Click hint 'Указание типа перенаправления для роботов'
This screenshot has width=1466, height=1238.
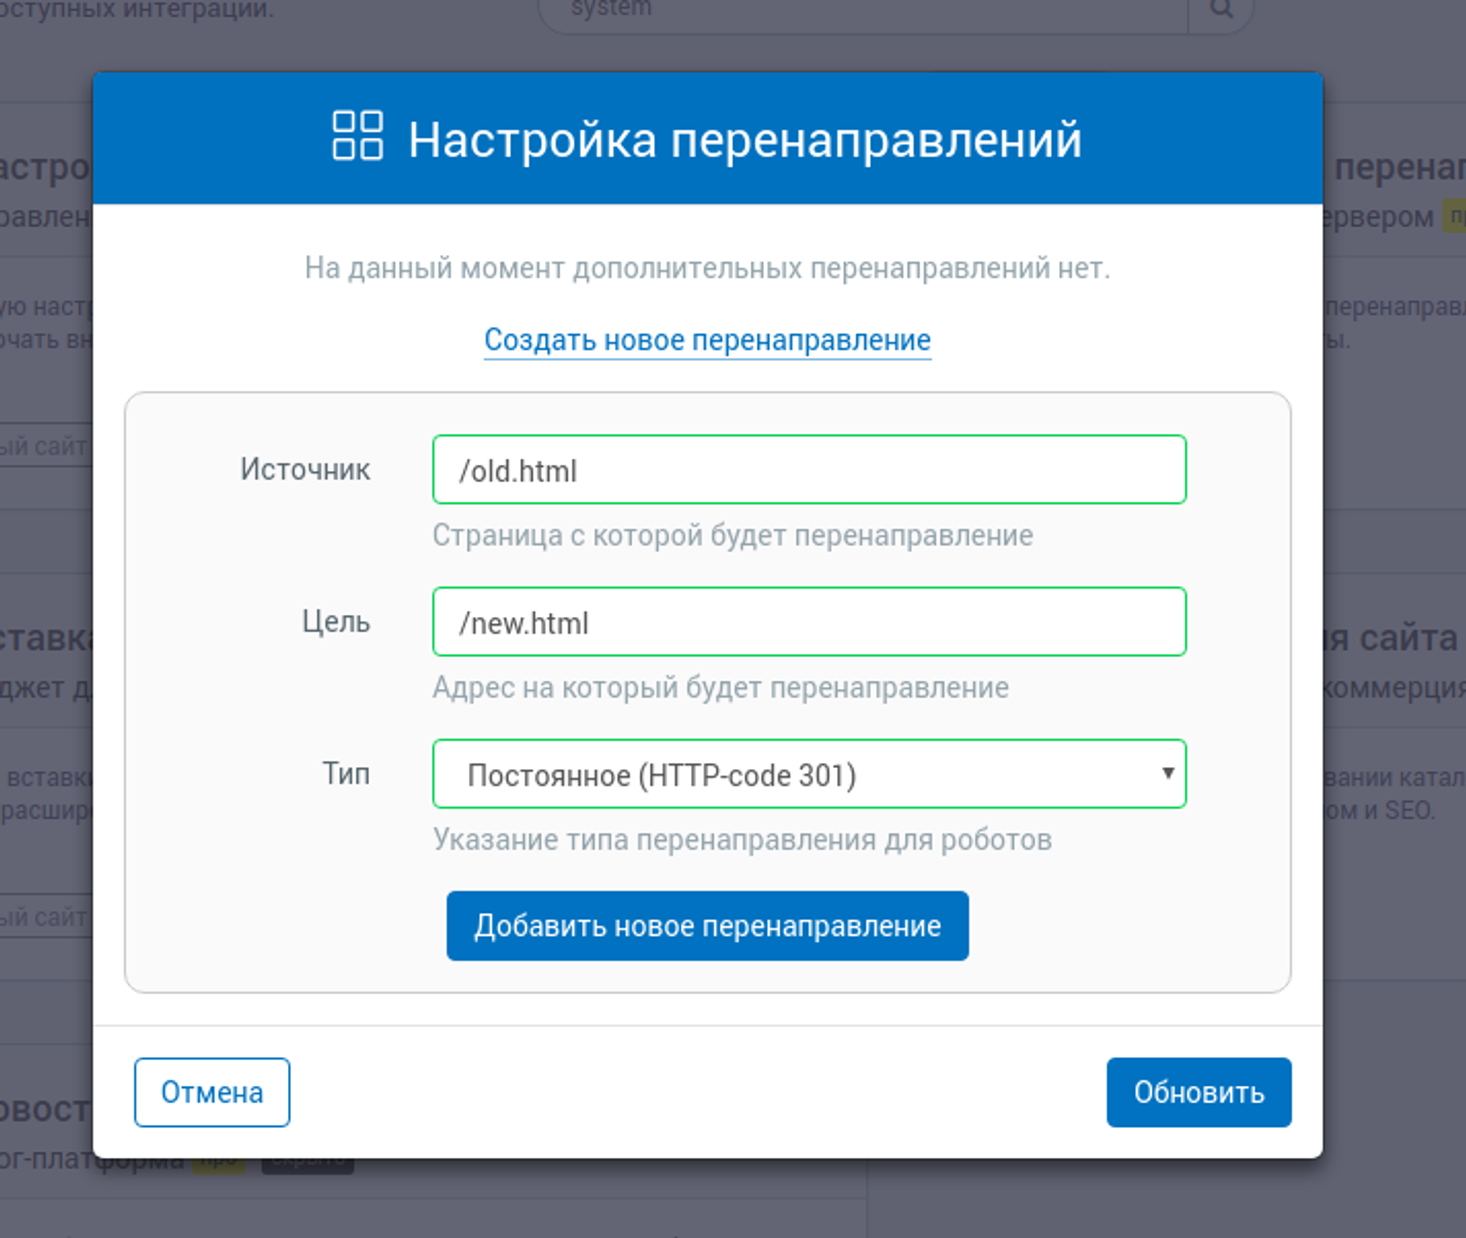tap(742, 839)
